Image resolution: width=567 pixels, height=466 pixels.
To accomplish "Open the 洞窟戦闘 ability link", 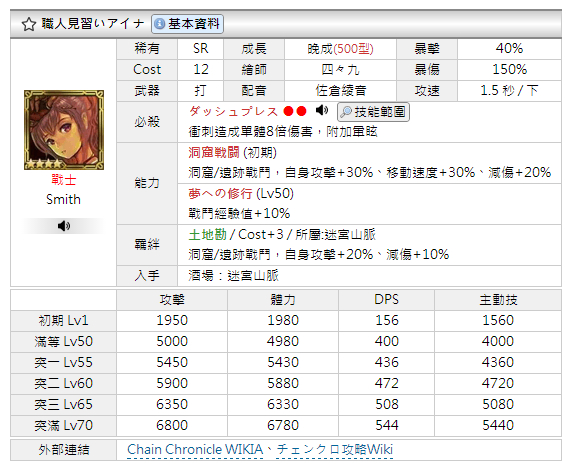I will (214, 153).
